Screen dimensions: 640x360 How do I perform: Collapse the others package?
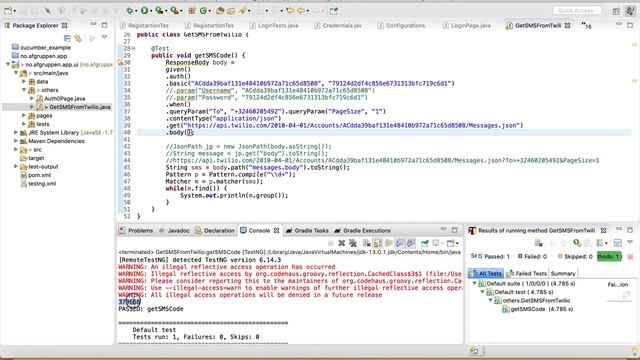pos(24,90)
